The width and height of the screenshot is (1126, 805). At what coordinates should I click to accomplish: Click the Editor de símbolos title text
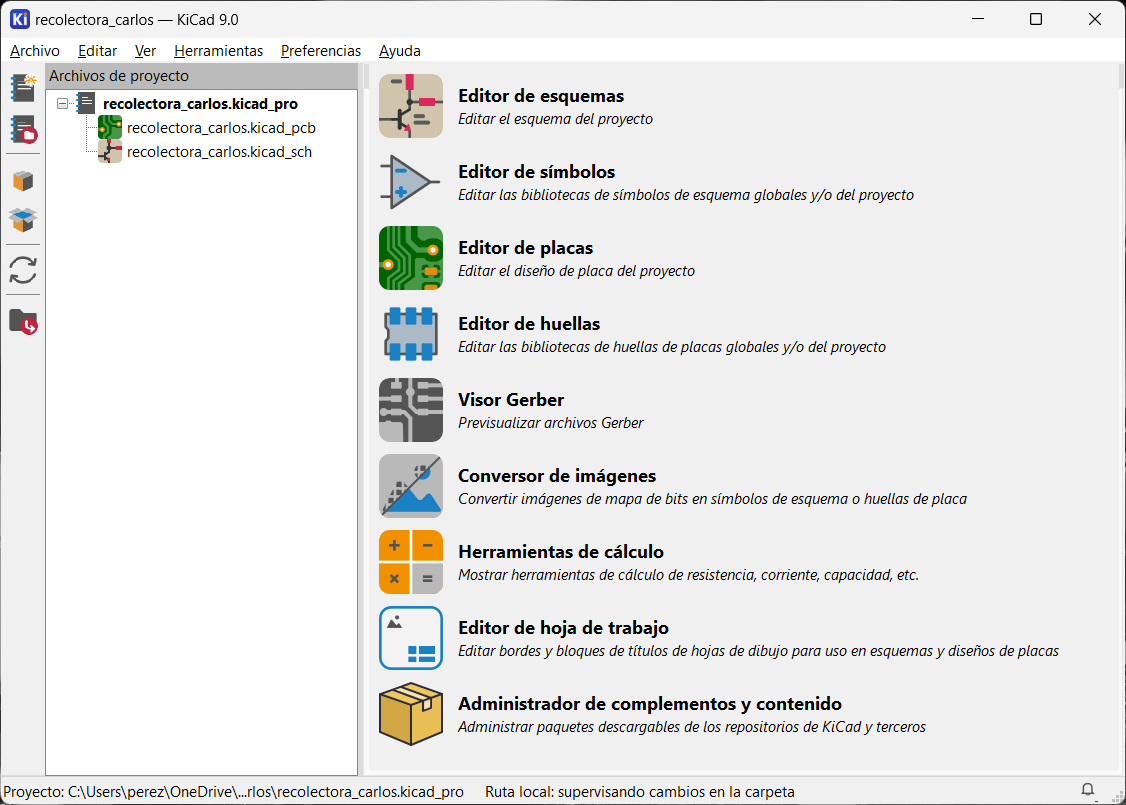536,172
